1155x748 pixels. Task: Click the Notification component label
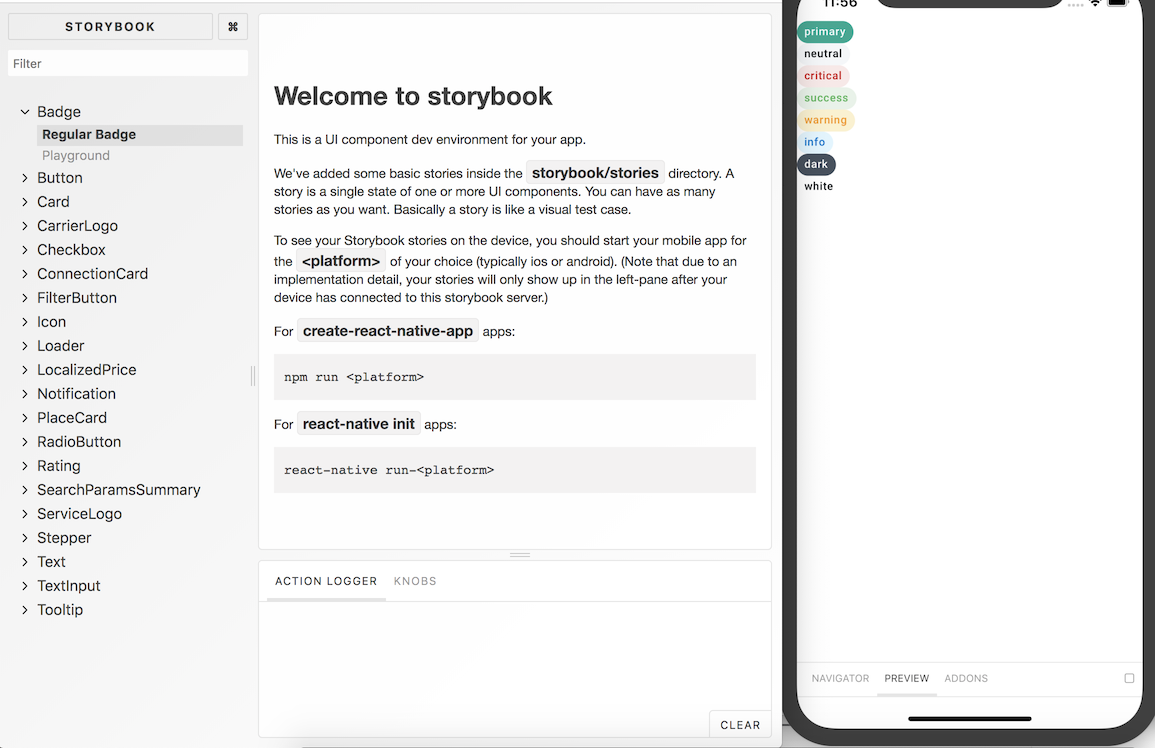77,394
